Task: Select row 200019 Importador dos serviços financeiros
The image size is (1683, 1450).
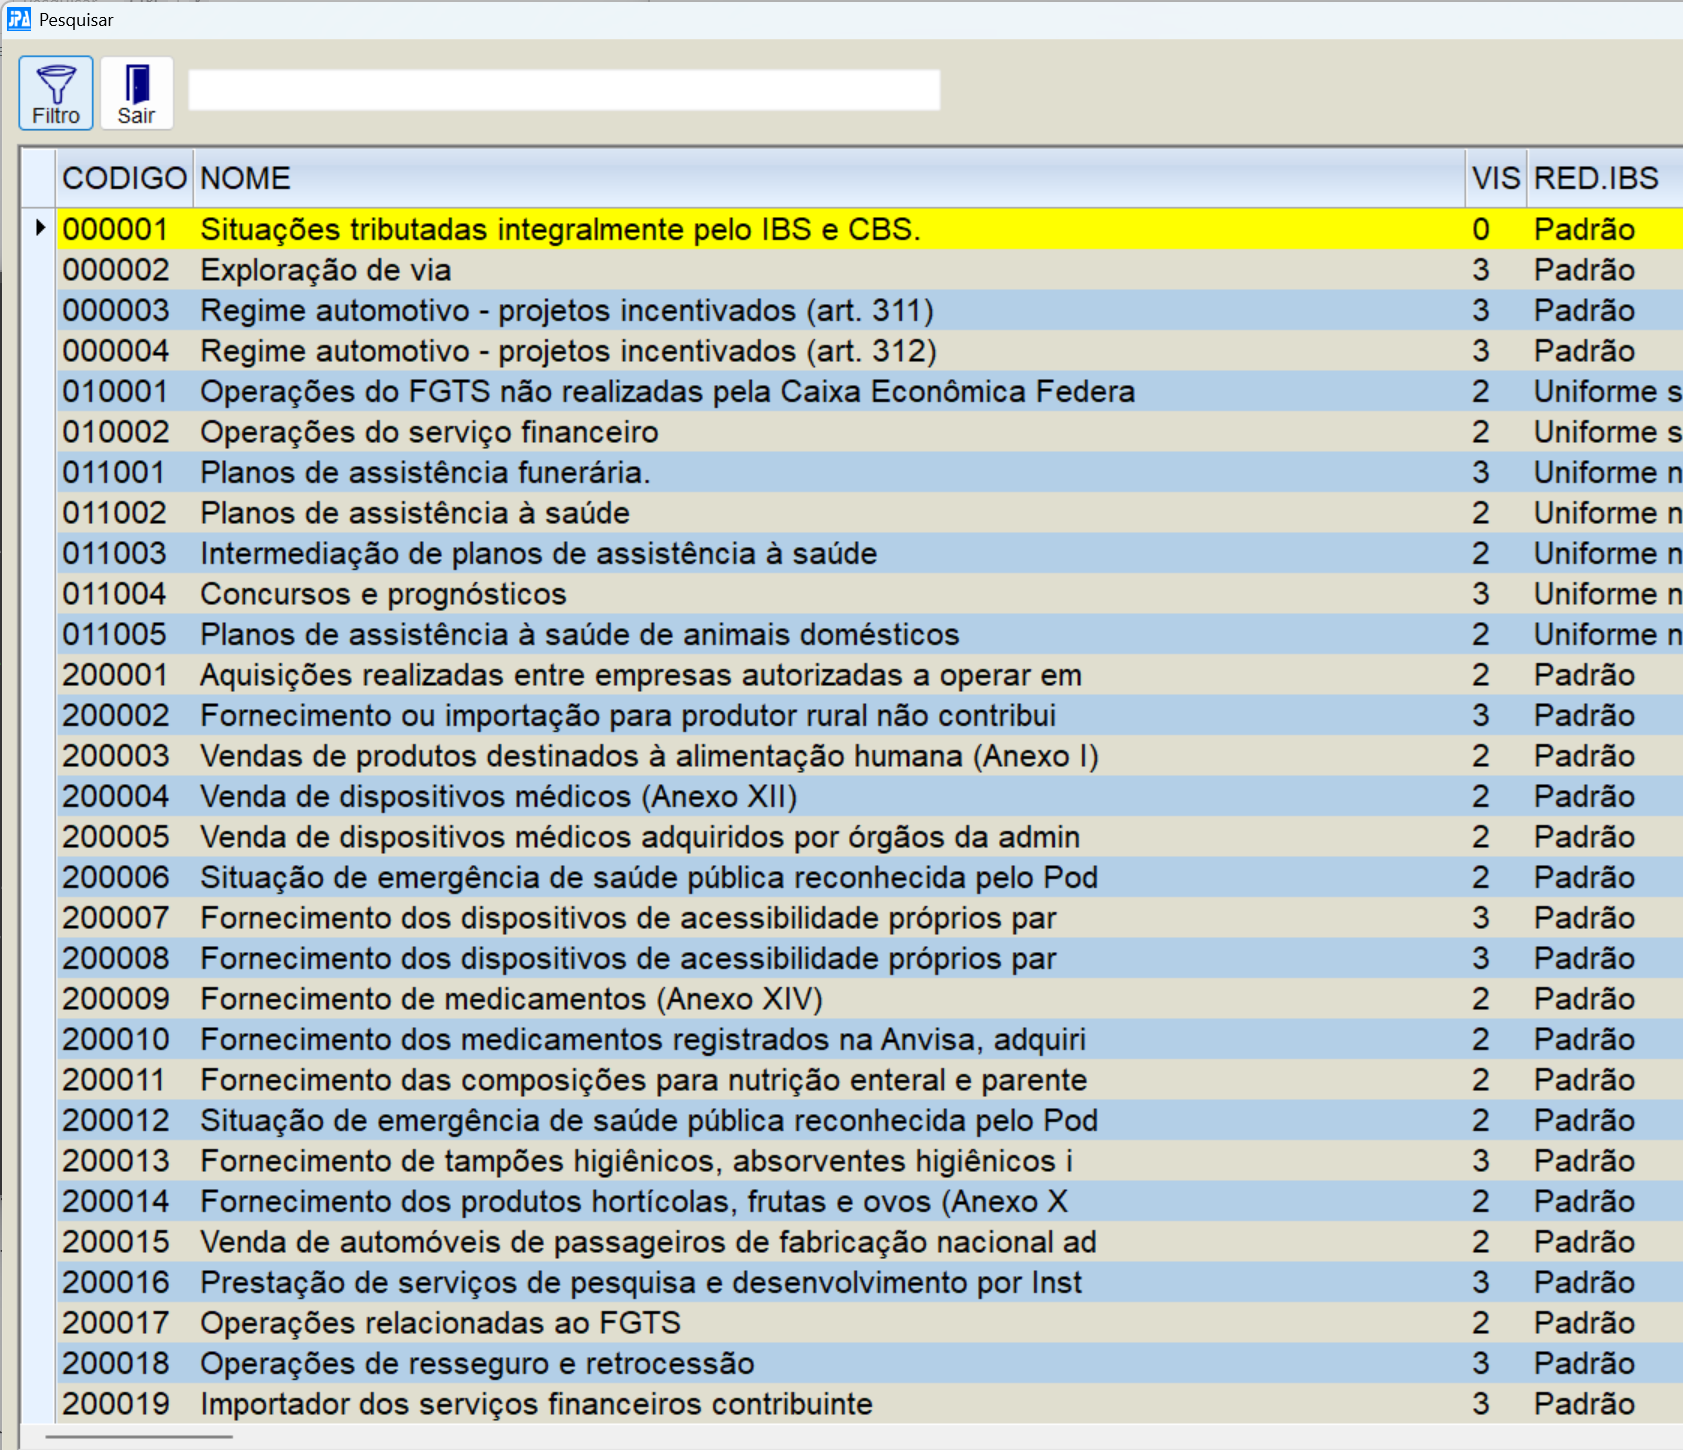Action: tap(536, 1404)
